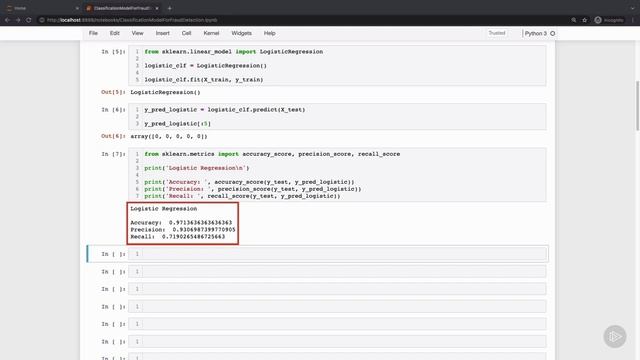Open the File menu

coord(93,33)
